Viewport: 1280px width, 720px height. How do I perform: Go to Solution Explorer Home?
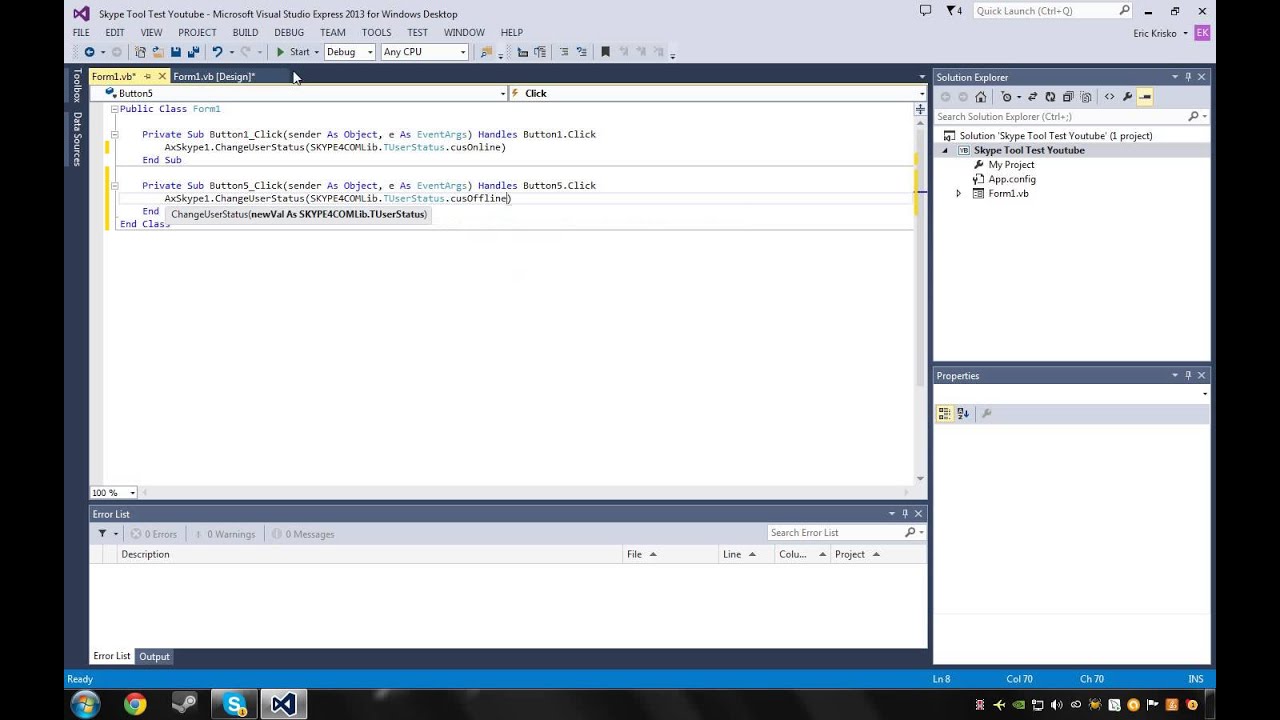(981, 97)
